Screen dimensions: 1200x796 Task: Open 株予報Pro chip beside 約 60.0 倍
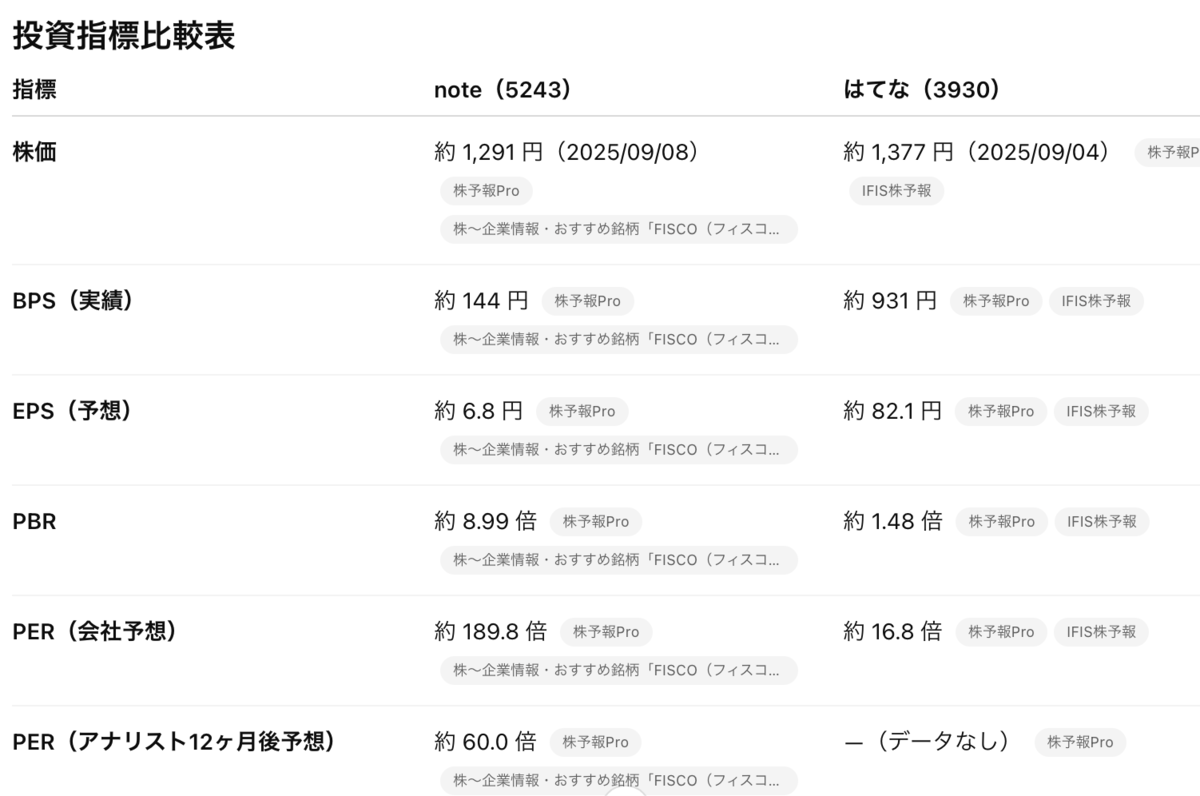tap(596, 742)
